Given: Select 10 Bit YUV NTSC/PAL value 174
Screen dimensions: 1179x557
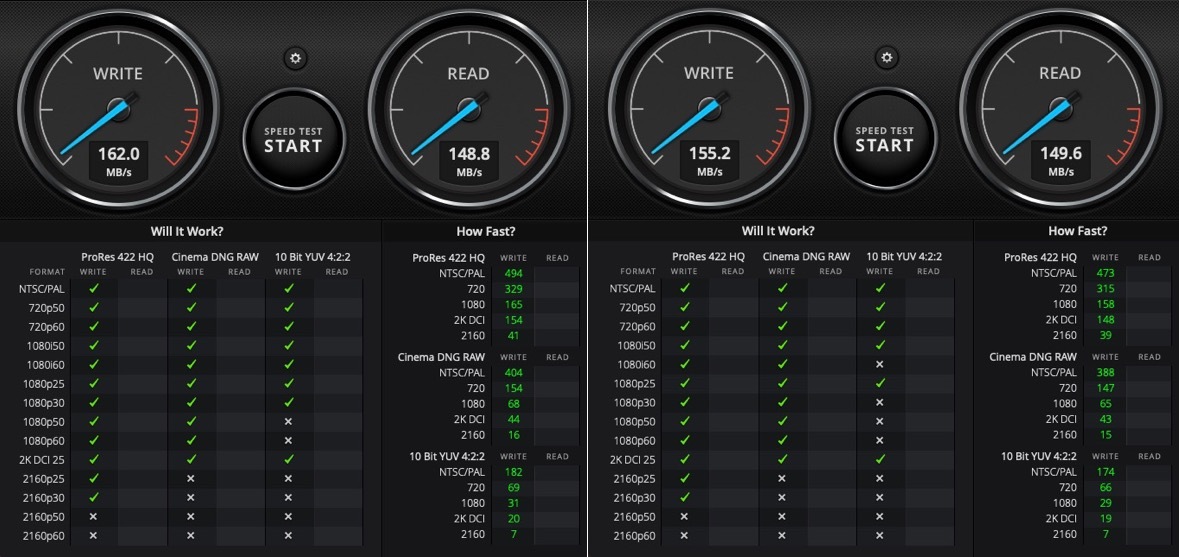Looking at the screenshot, I should point(1105,472).
